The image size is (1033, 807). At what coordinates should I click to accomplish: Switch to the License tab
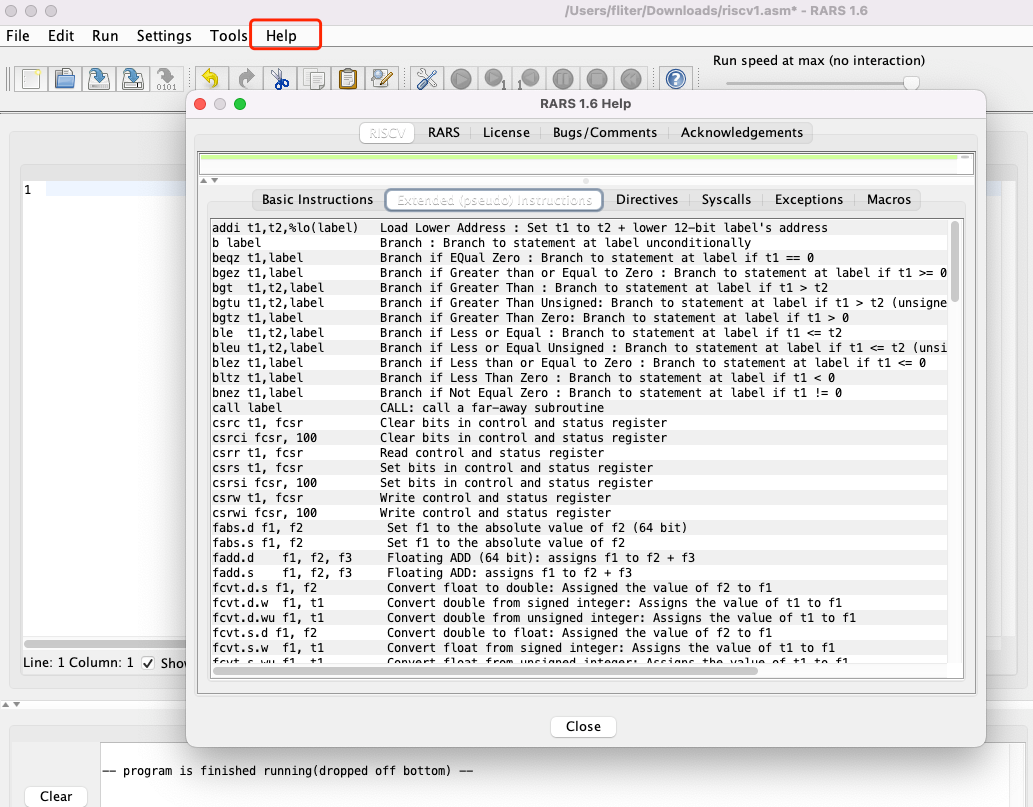coord(506,132)
